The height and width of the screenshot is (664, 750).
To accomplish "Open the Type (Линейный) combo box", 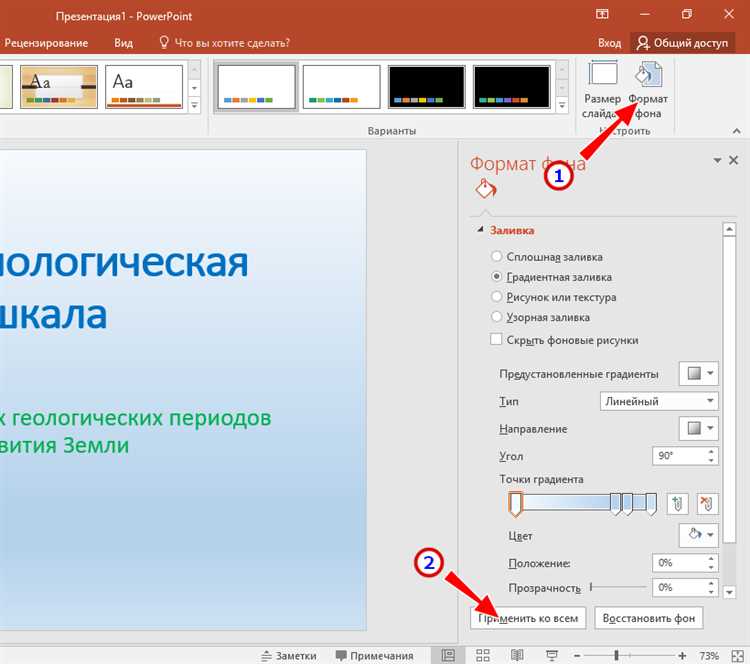I will coord(659,401).
